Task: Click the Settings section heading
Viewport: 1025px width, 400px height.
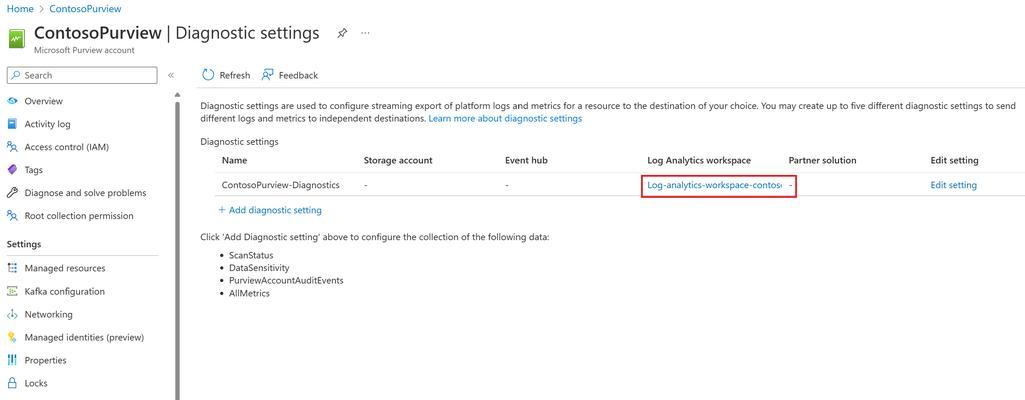Action: pyautogui.click(x=24, y=244)
